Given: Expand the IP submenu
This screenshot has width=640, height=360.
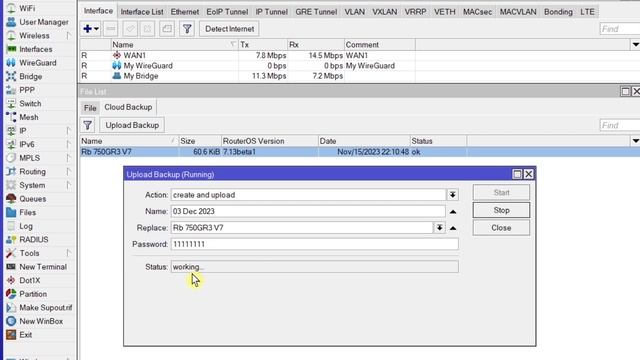Looking at the screenshot, I should pos(68,131).
